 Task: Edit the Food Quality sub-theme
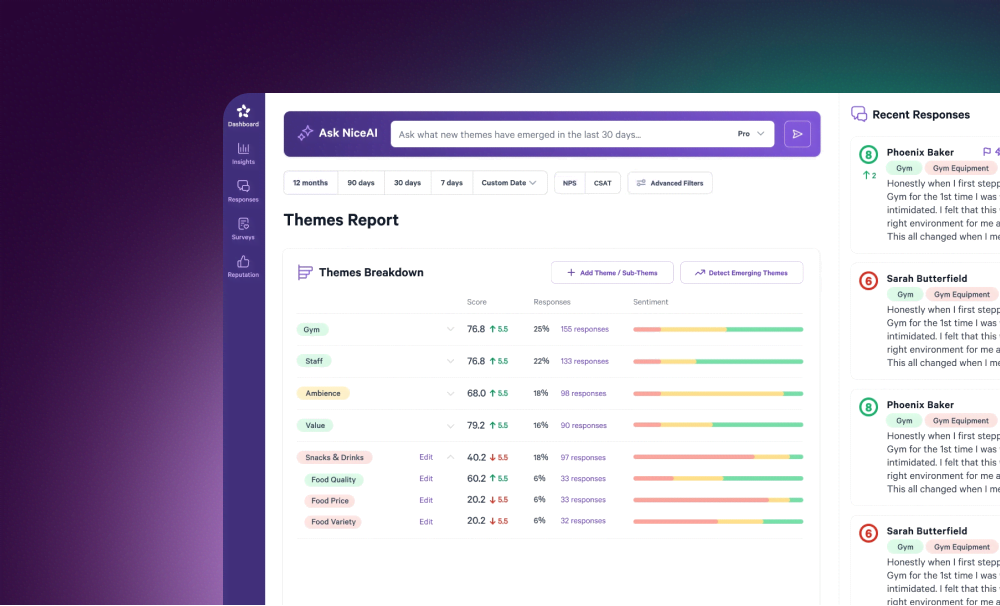click(426, 478)
